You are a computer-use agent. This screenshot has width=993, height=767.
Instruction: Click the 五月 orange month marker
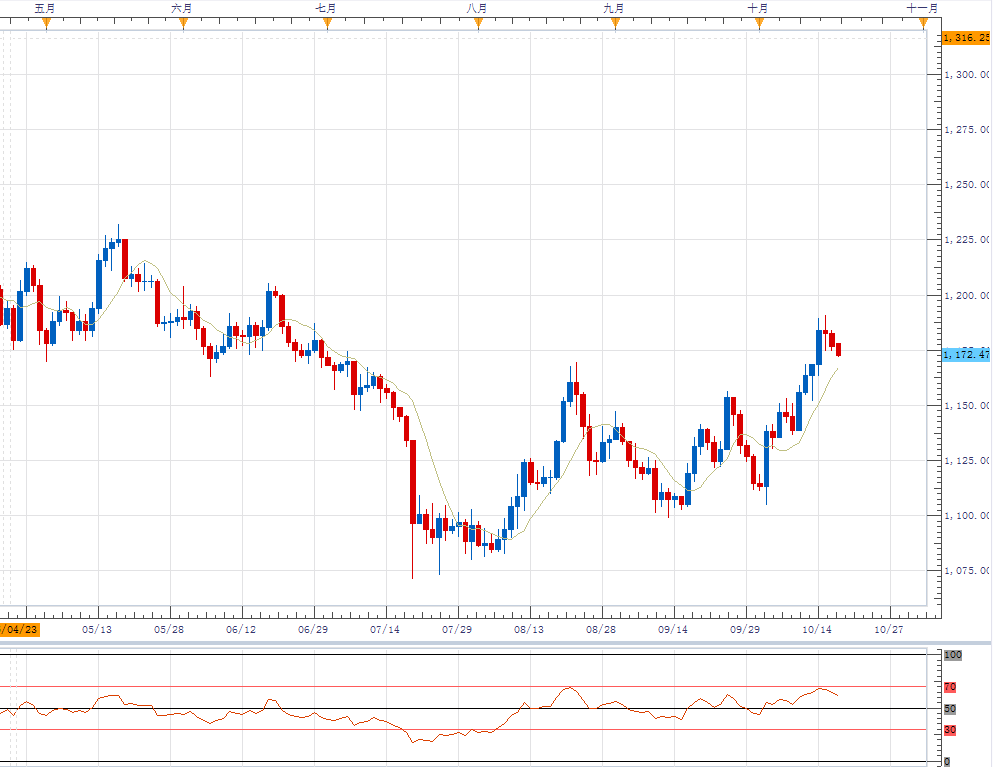click(x=46, y=23)
